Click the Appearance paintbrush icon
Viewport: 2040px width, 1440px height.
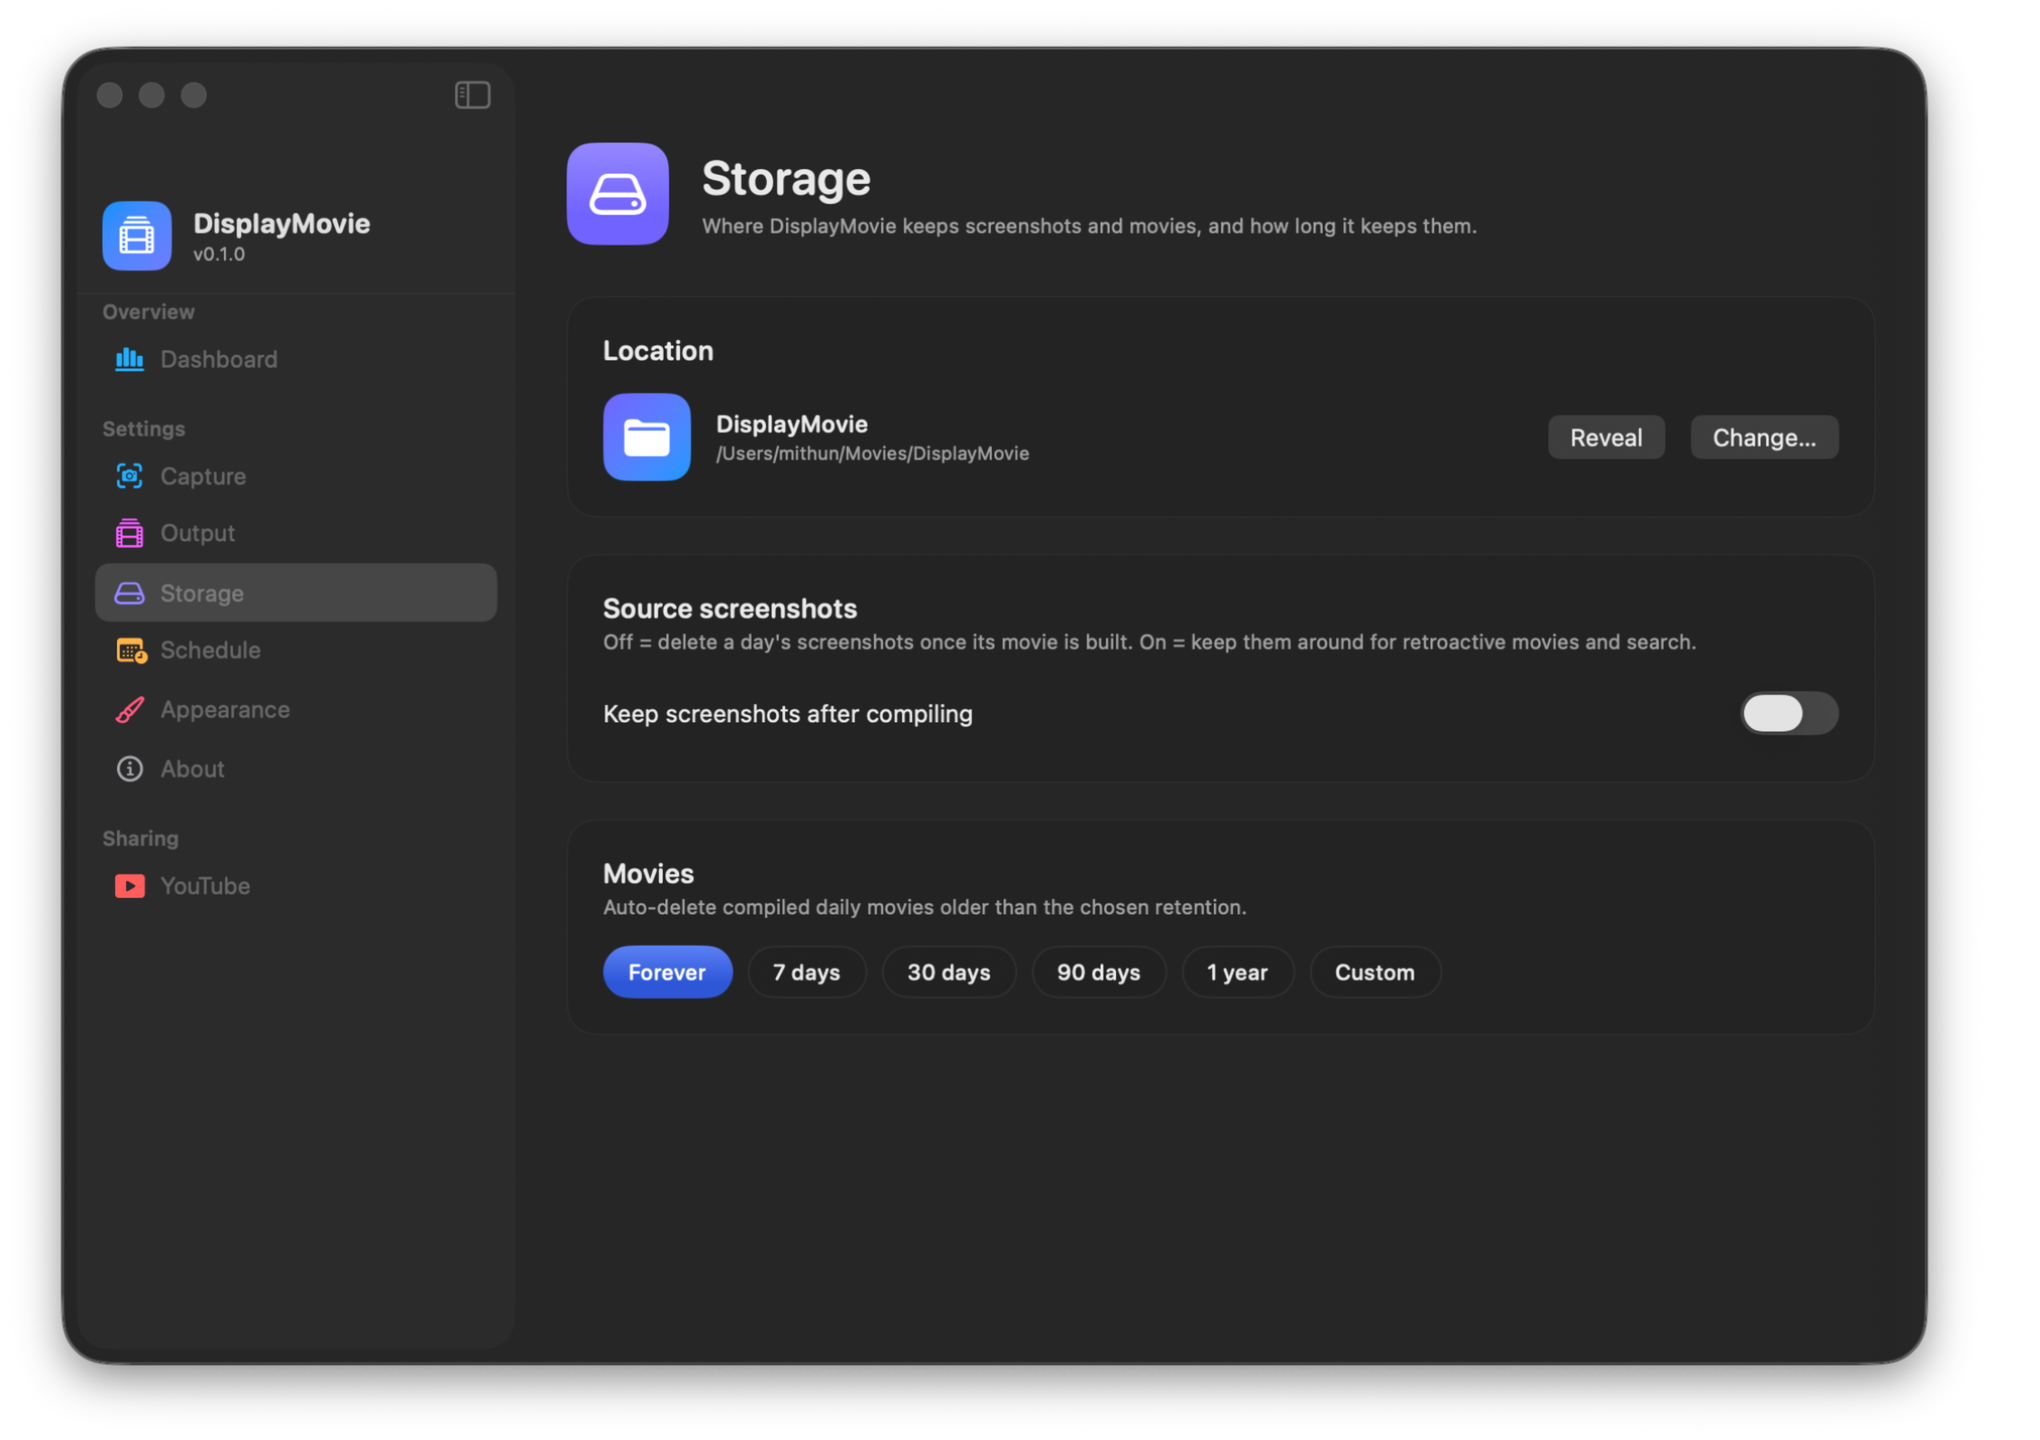point(130,709)
